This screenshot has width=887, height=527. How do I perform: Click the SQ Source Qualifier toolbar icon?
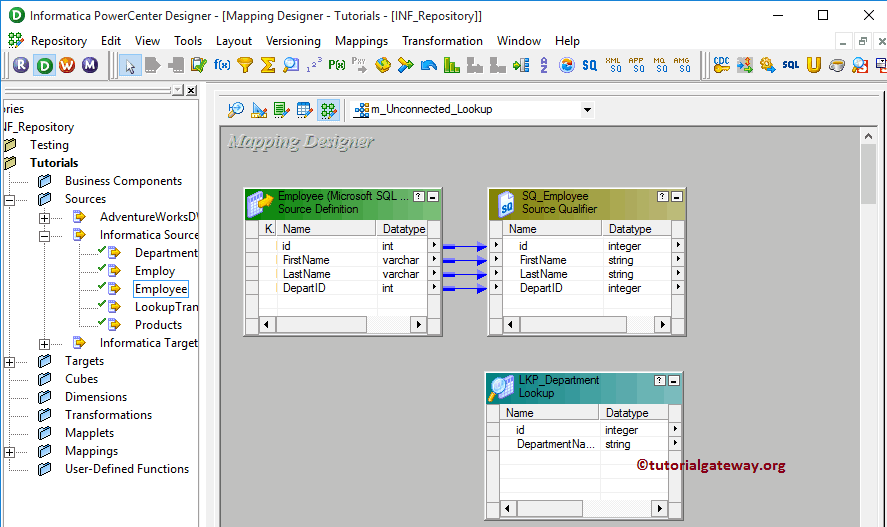click(x=589, y=65)
